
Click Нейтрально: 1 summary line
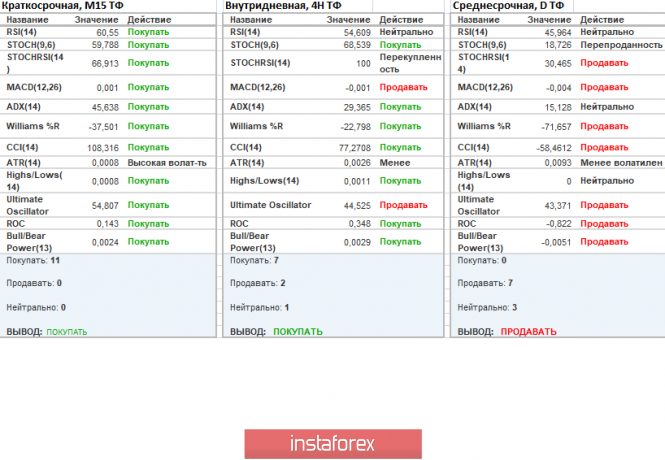(x=259, y=308)
